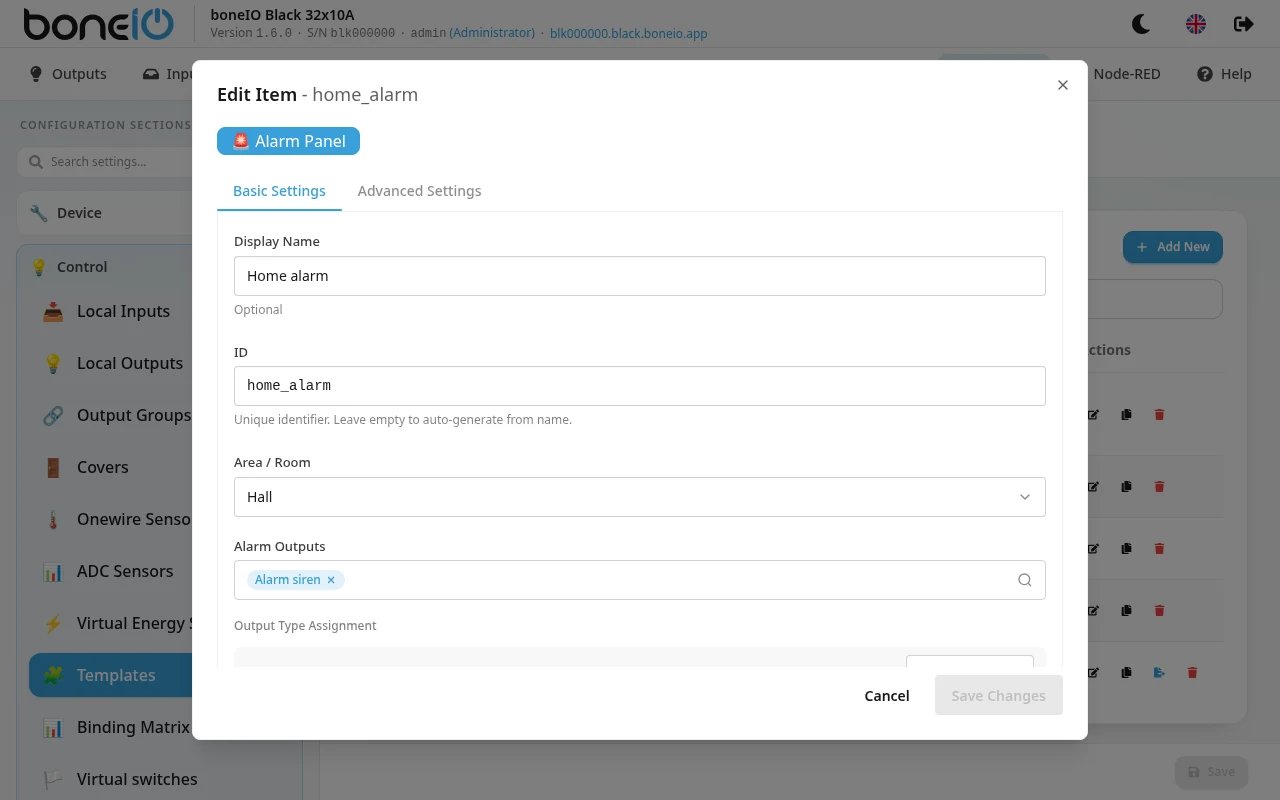Open Local Inputs via its inbox icon

click(53, 311)
